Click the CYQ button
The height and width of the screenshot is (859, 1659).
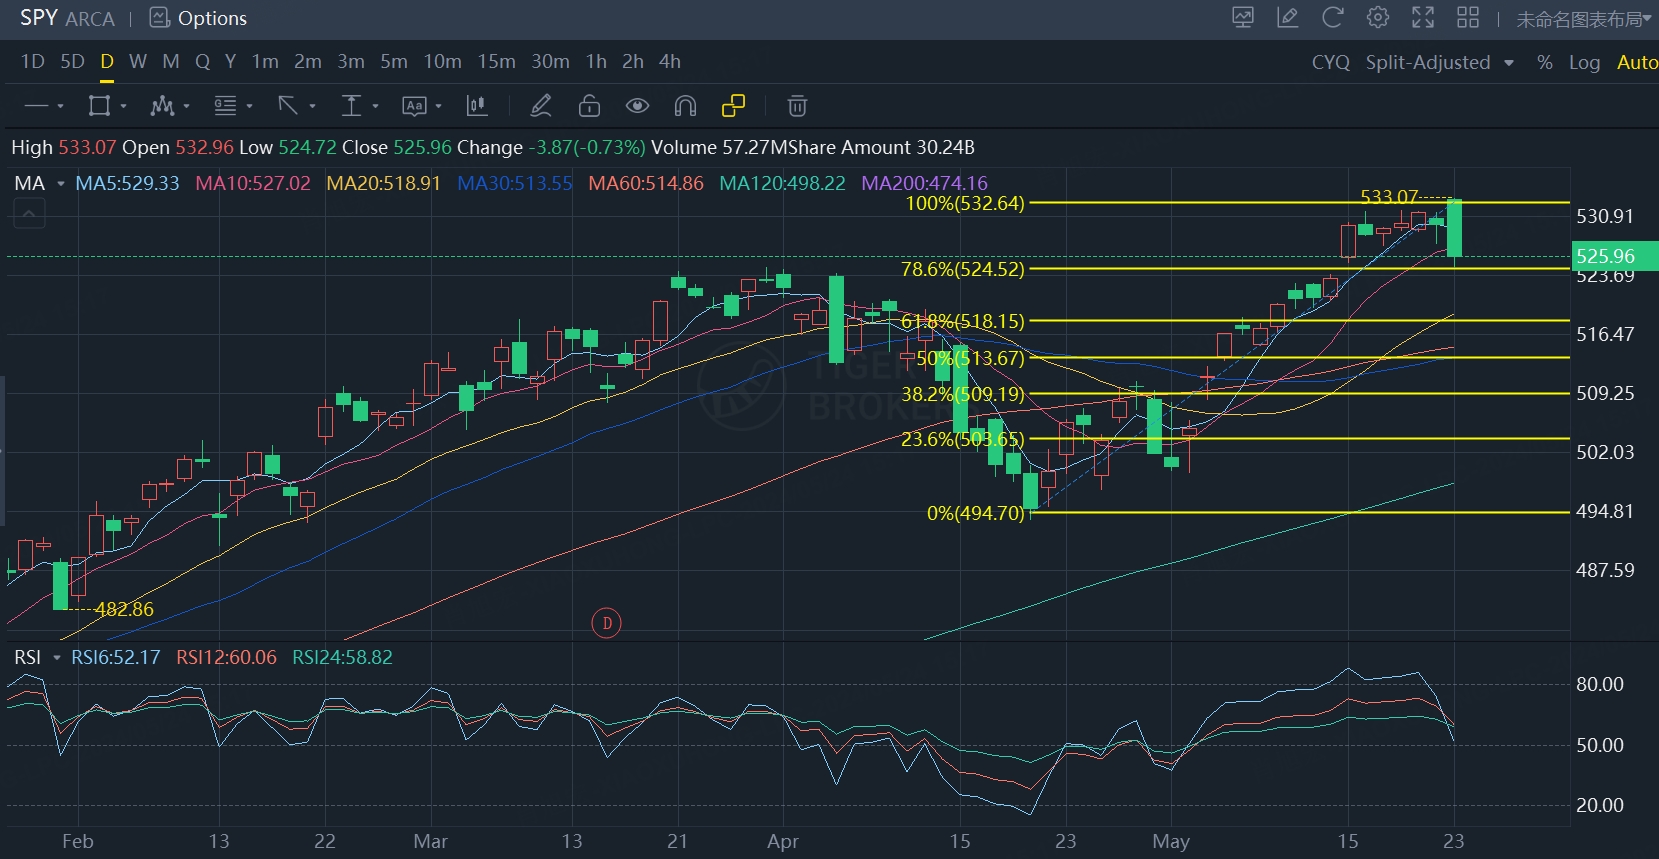(x=1330, y=62)
